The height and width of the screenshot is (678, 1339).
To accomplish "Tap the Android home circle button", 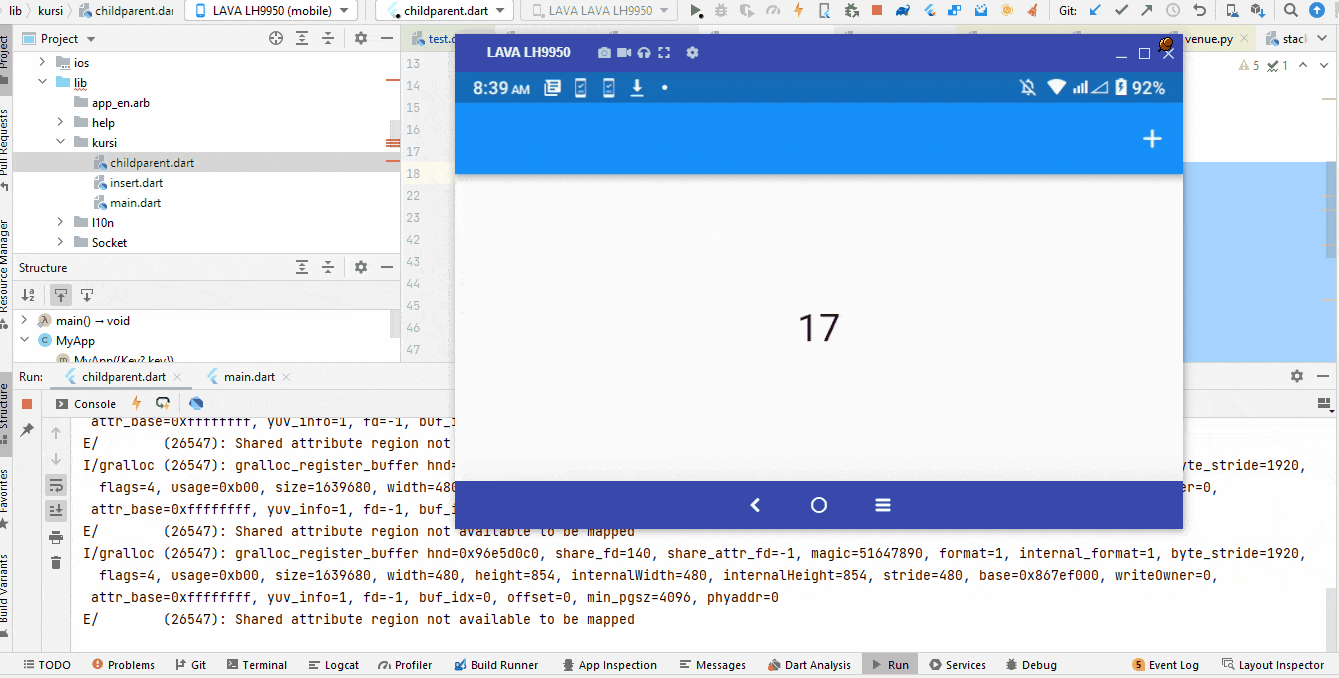I will click(819, 505).
